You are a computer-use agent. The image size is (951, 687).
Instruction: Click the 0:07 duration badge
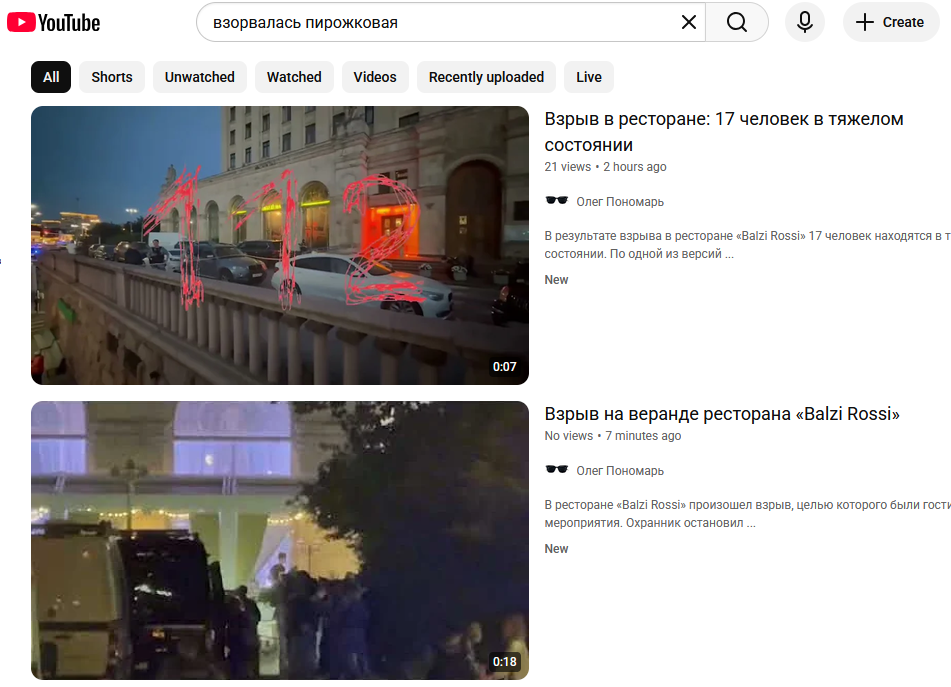coord(505,367)
